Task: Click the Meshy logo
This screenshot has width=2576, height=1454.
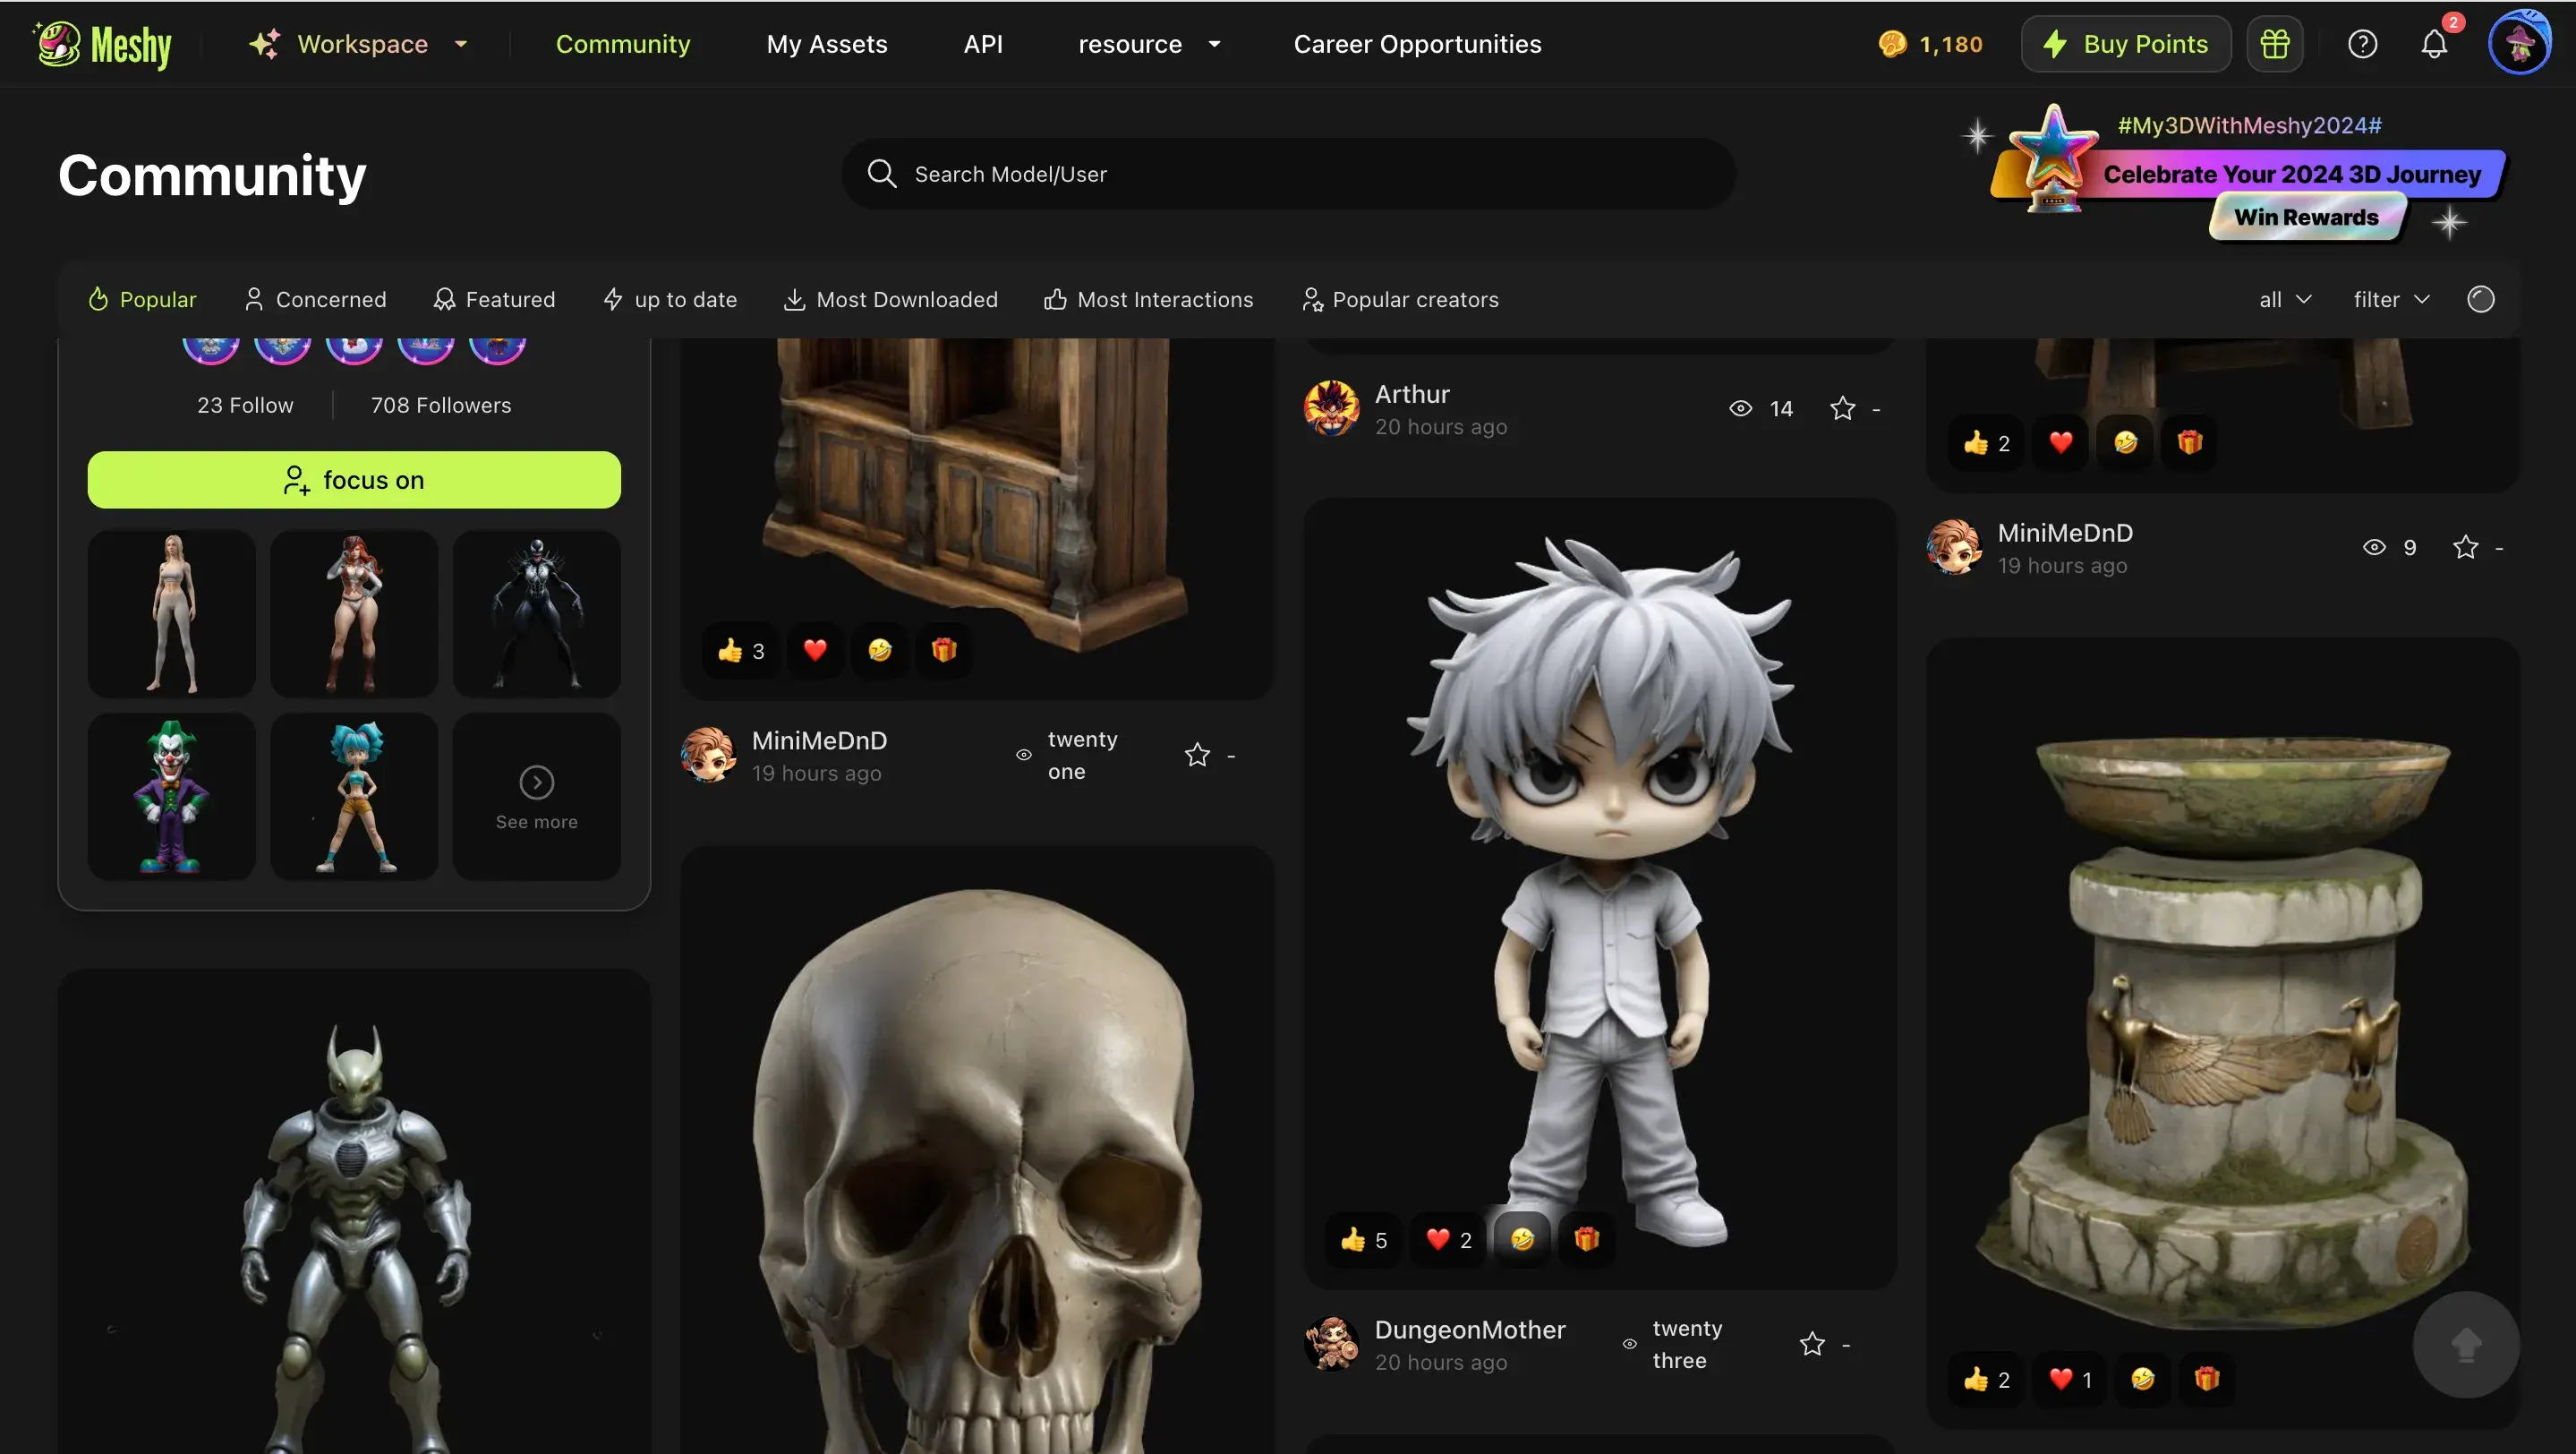Action: coord(101,43)
